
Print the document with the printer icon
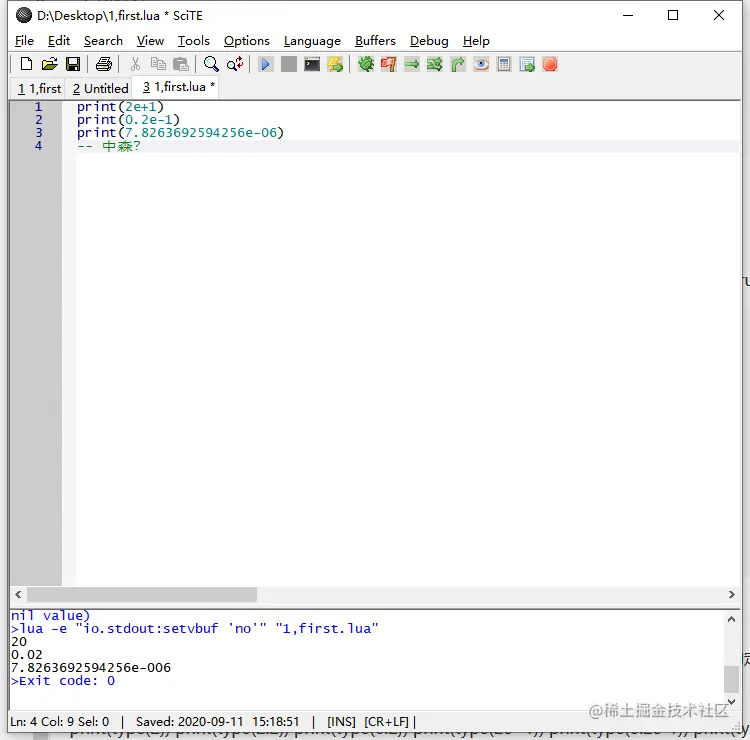pyautogui.click(x=103, y=64)
